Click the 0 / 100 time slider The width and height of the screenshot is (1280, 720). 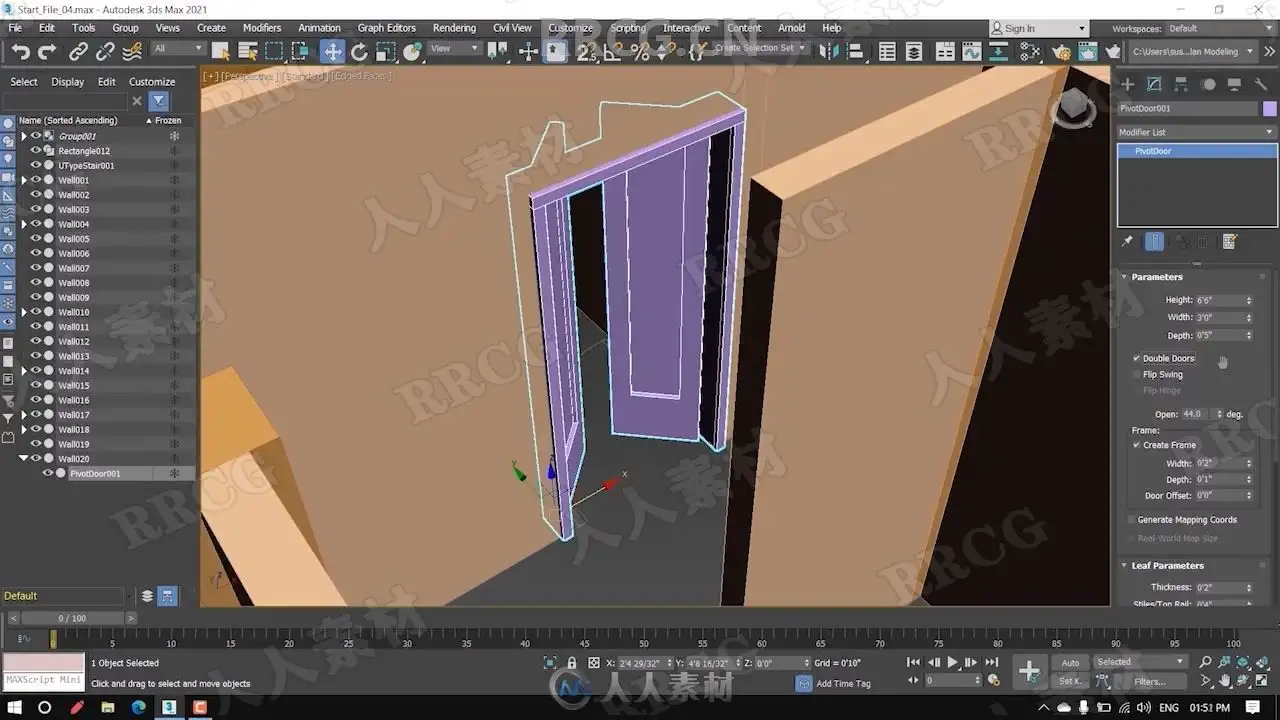73,619
